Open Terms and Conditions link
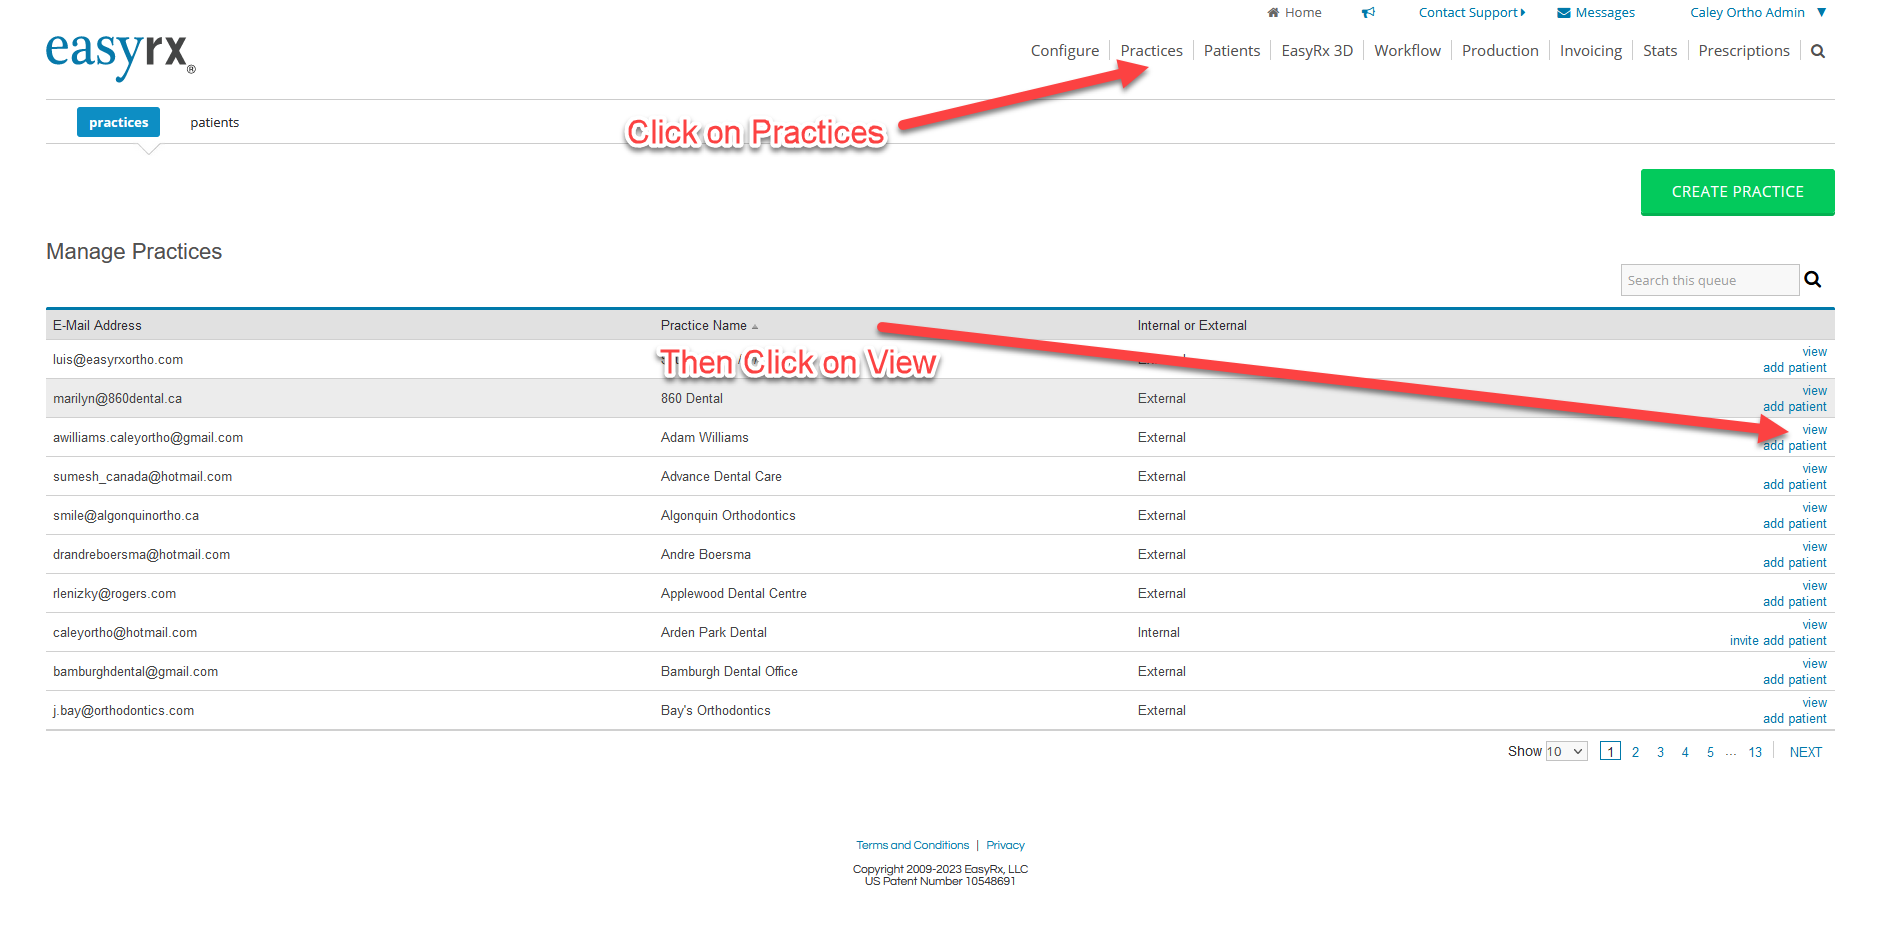 912,845
